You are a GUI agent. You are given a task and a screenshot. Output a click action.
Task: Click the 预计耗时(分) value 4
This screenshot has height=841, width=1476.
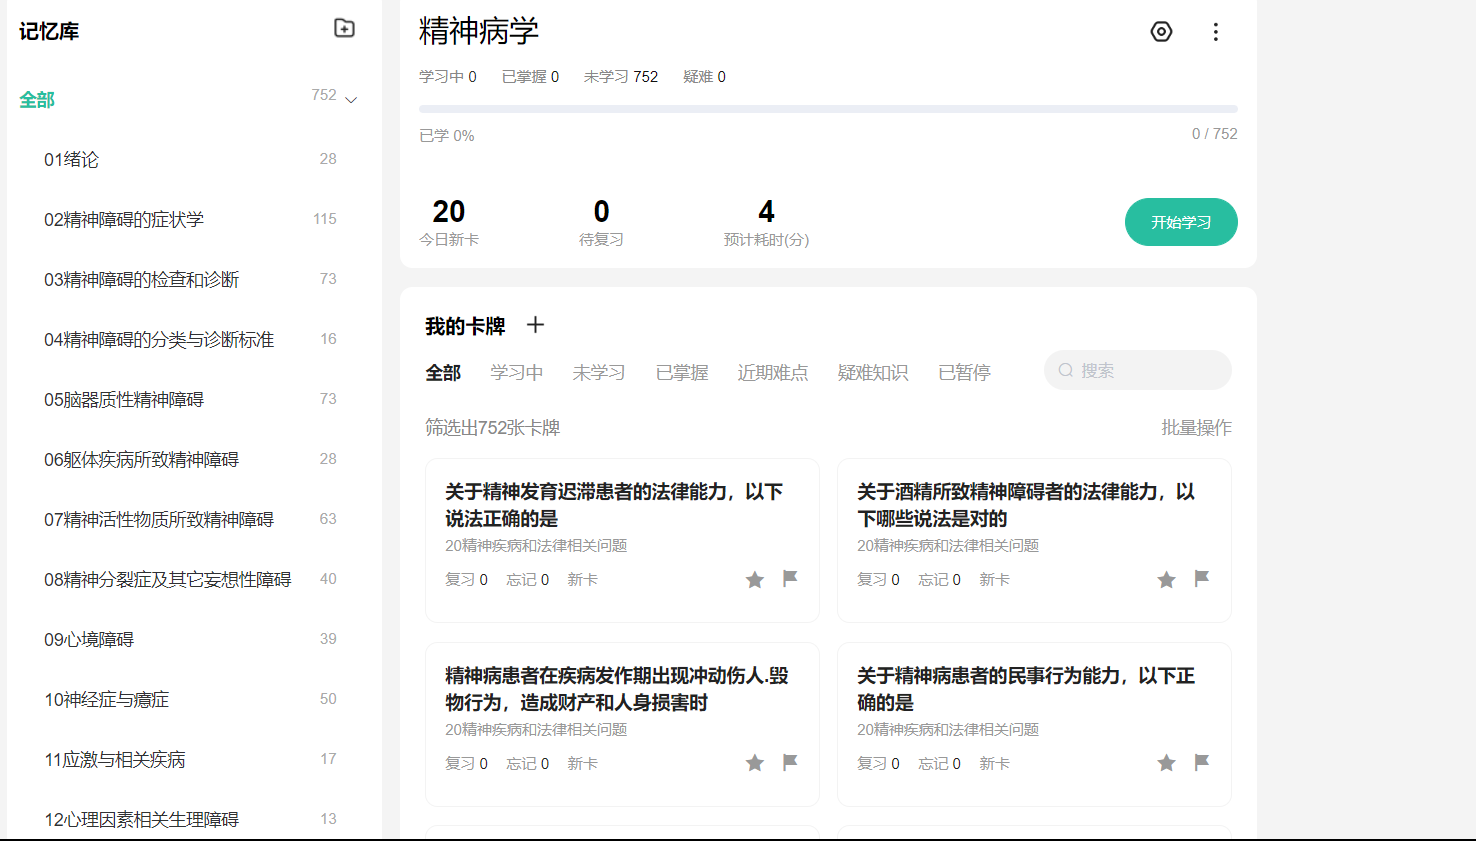point(766,212)
